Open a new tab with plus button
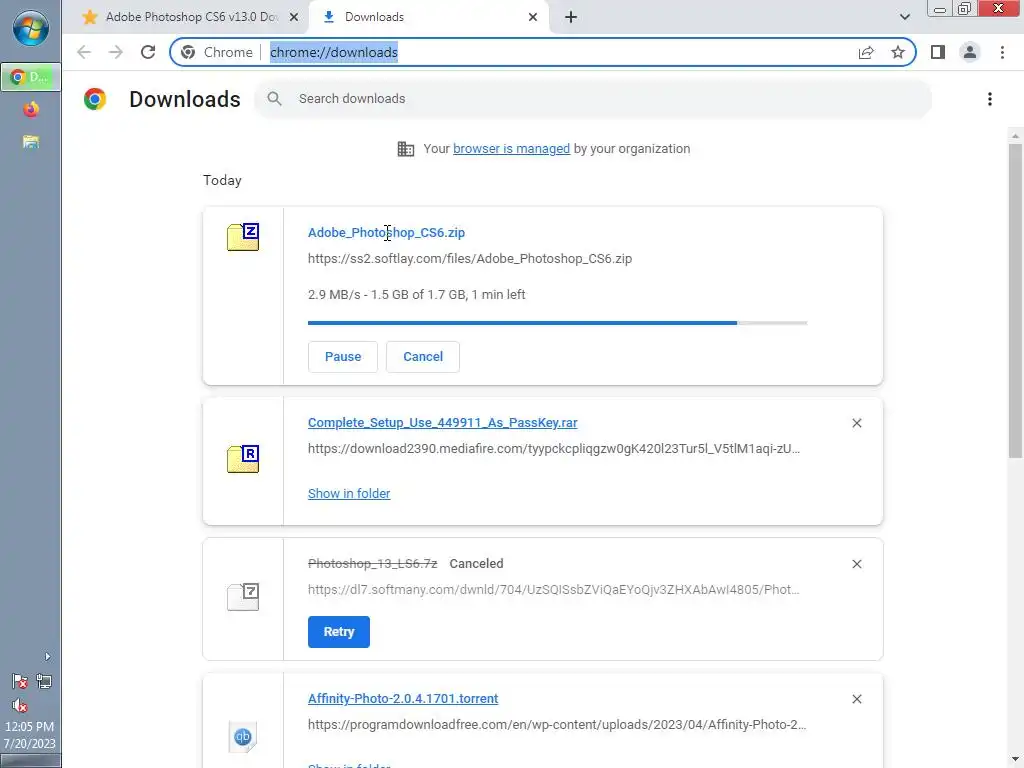This screenshot has height=768, width=1024. pyautogui.click(x=571, y=17)
